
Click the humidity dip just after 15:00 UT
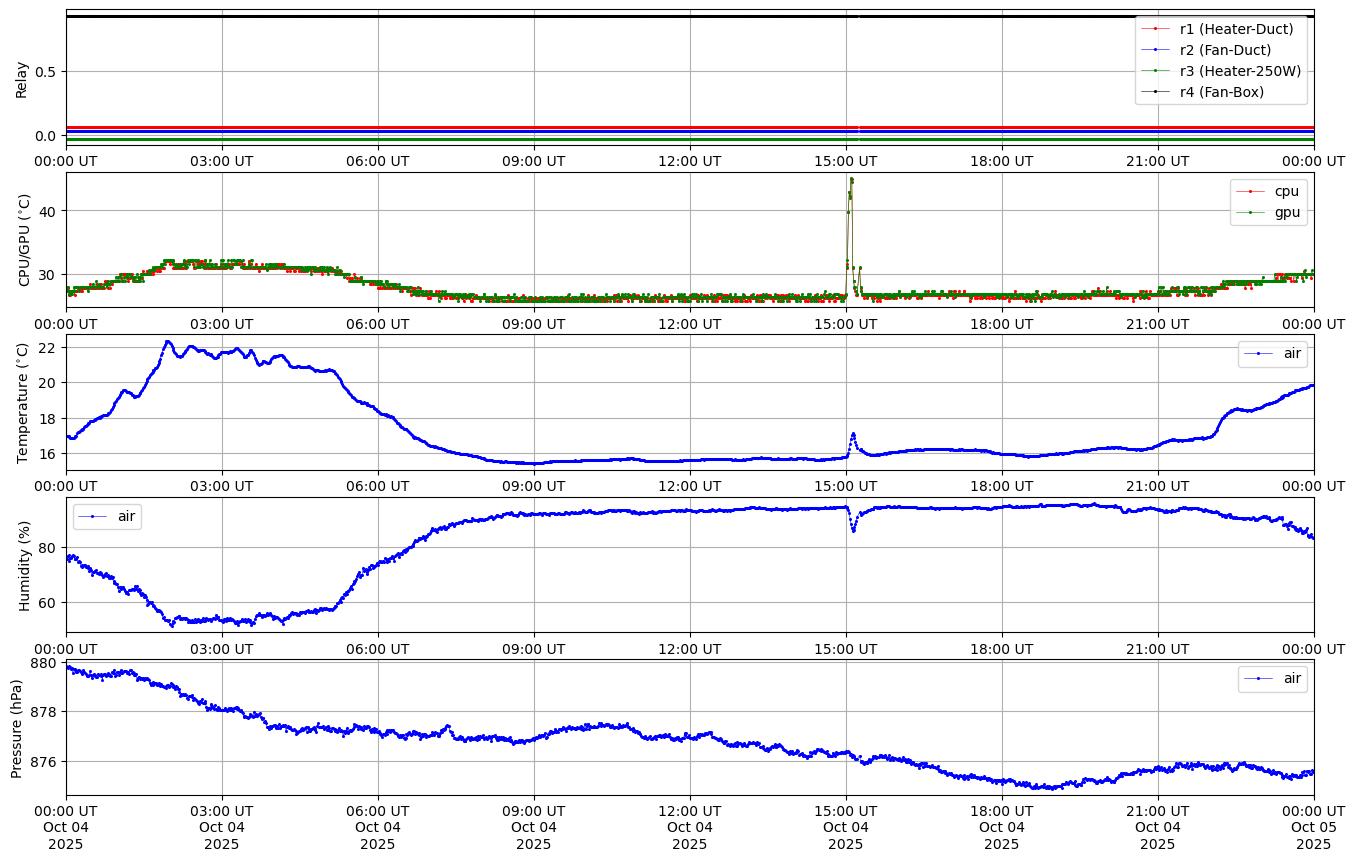[853, 529]
